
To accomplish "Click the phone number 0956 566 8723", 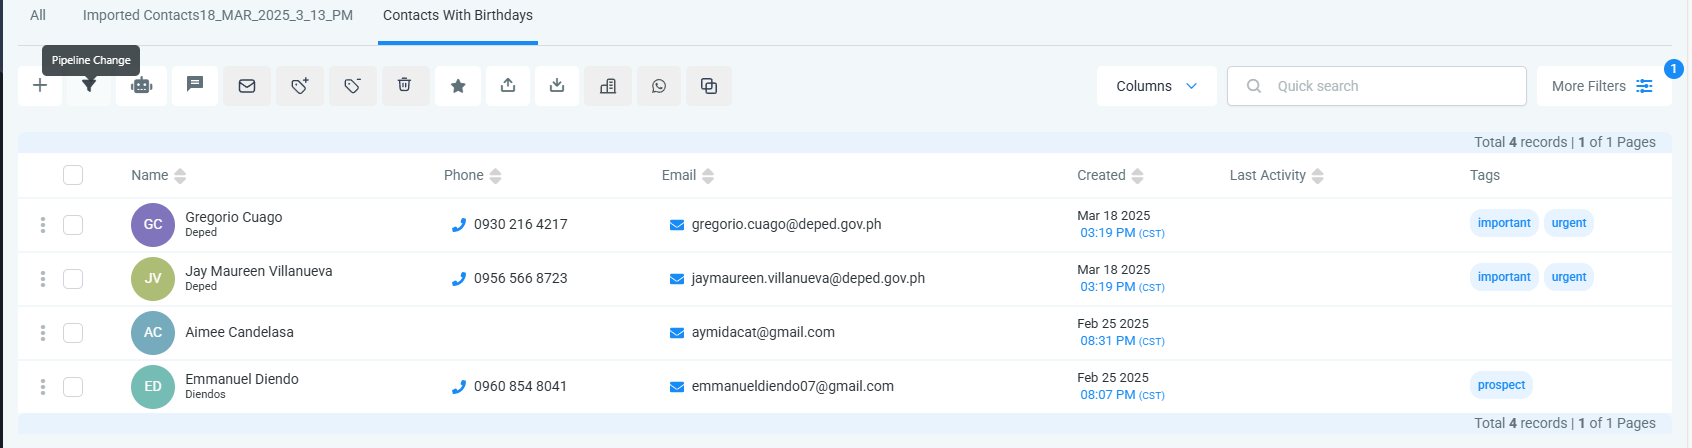I will pos(521,279).
